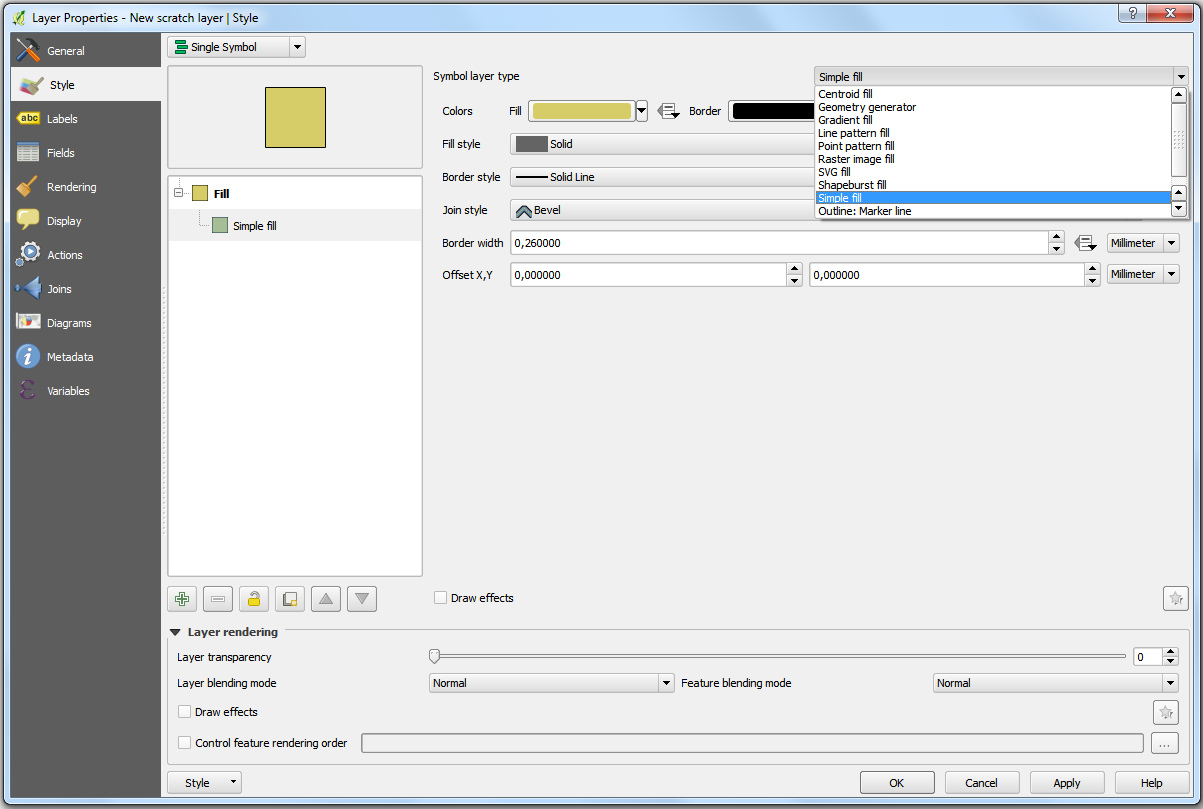
Task: Toggle Draw effects in Layer rendering section
Action: click(184, 712)
